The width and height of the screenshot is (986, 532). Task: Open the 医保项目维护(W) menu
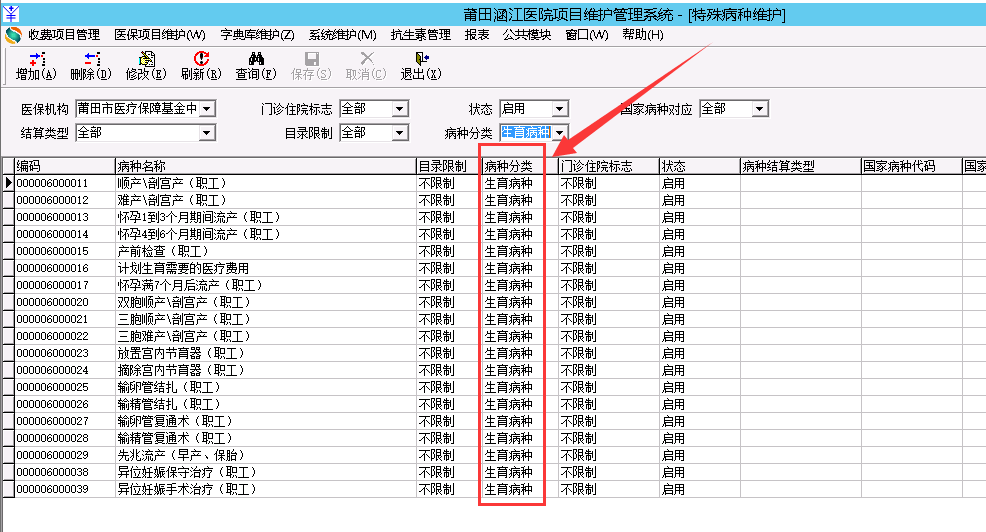(160, 35)
